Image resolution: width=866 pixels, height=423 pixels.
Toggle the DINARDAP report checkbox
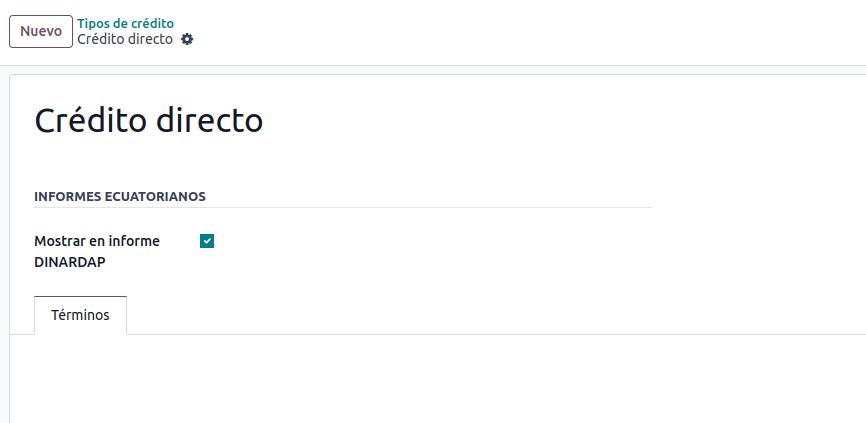pyautogui.click(x=207, y=241)
